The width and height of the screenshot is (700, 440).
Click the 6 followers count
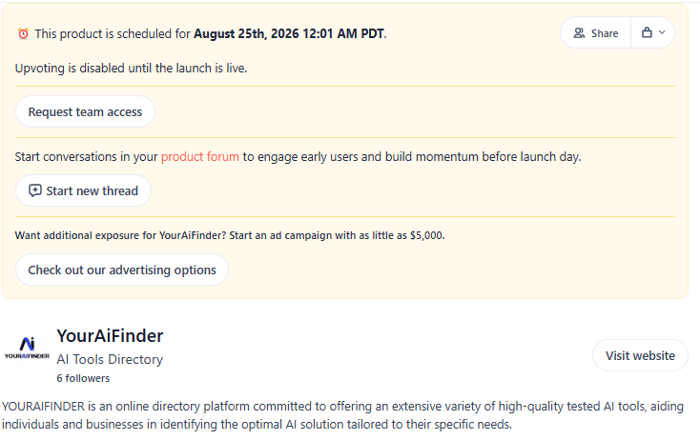click(x=83, y=378)
